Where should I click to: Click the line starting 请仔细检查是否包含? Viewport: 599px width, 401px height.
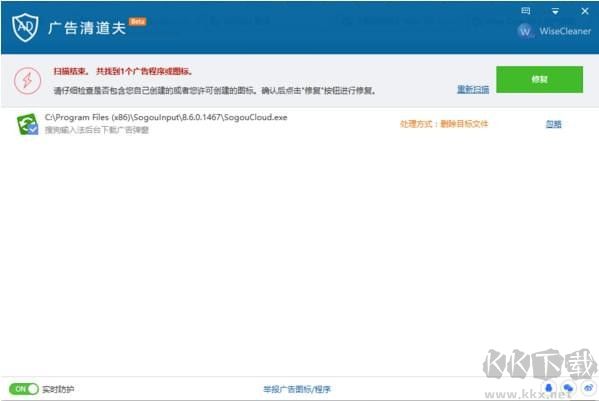click(214, 91)
